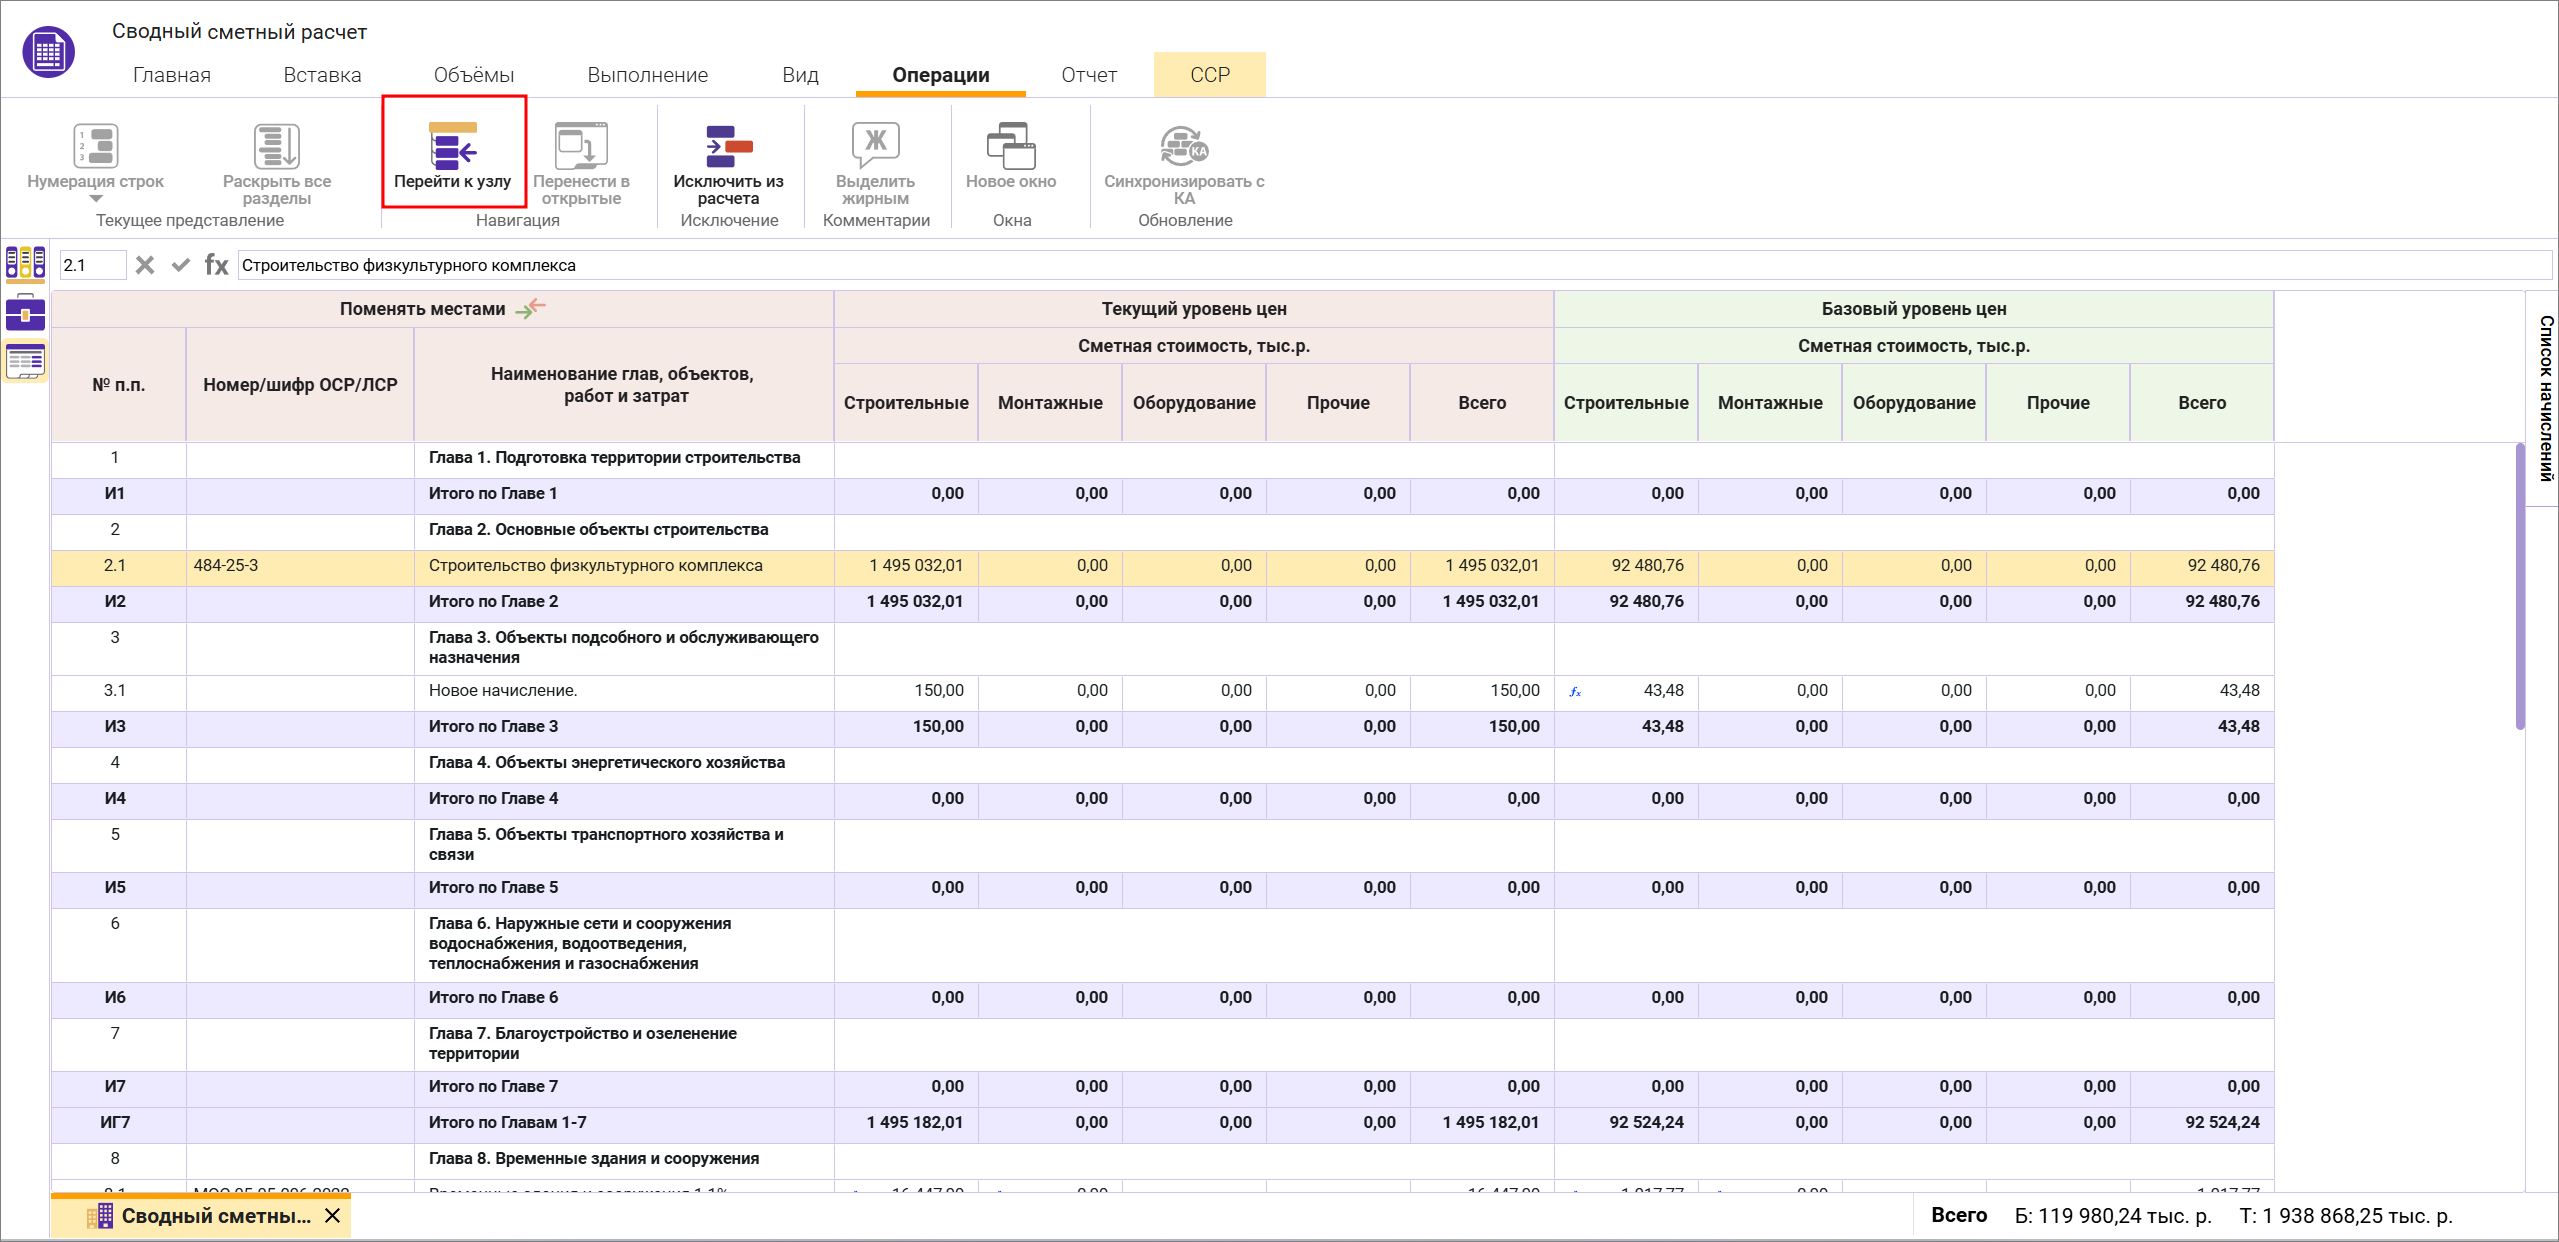The image size is (2559, 1242).
Task: Open the ССР ribbon tab
Action: click(1209, 75)
